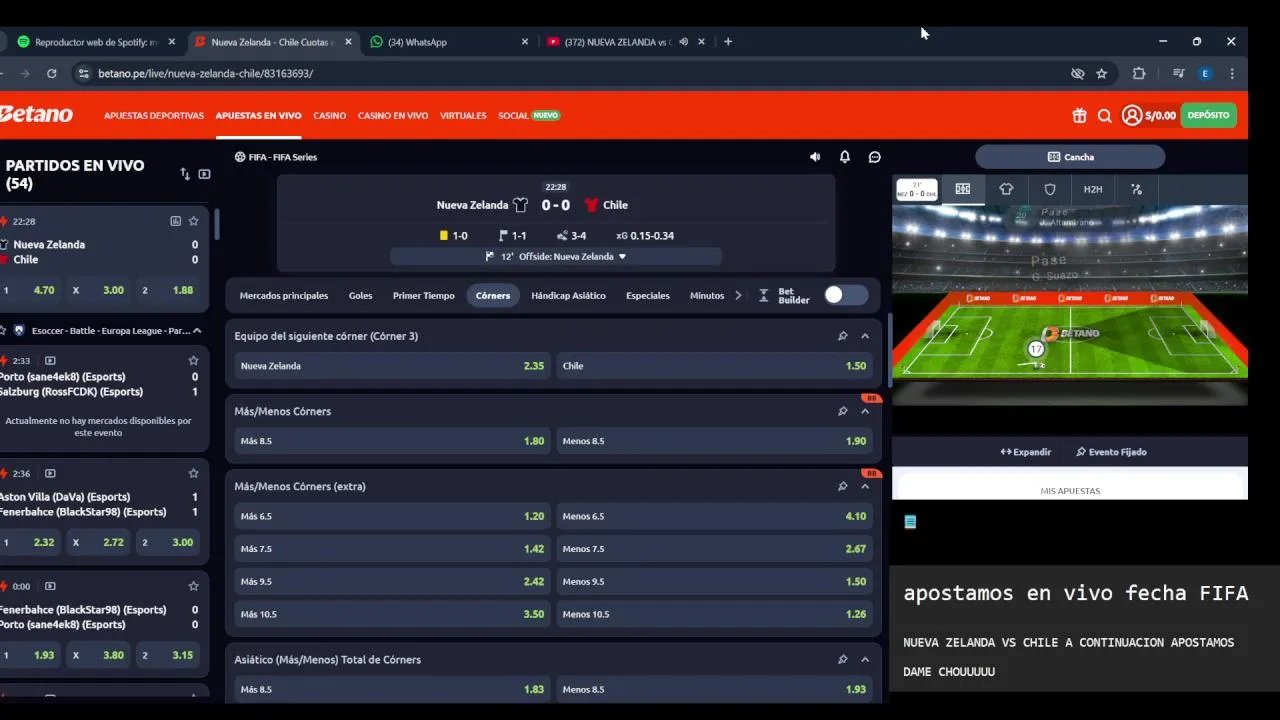Image resolution: width=1280 pixels, height=720 pixels.
Task: Open the user account profile icon
Action: click(1132, 115)
